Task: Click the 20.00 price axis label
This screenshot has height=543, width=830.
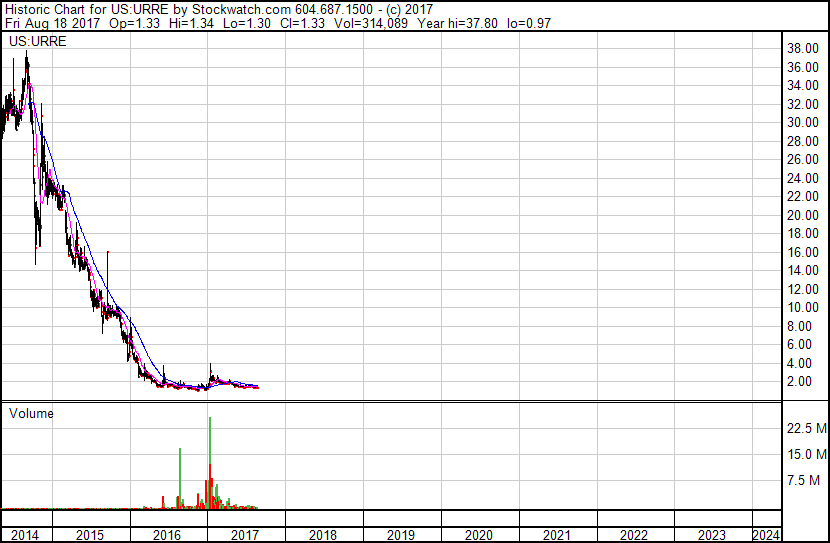Action: [804, 215]
